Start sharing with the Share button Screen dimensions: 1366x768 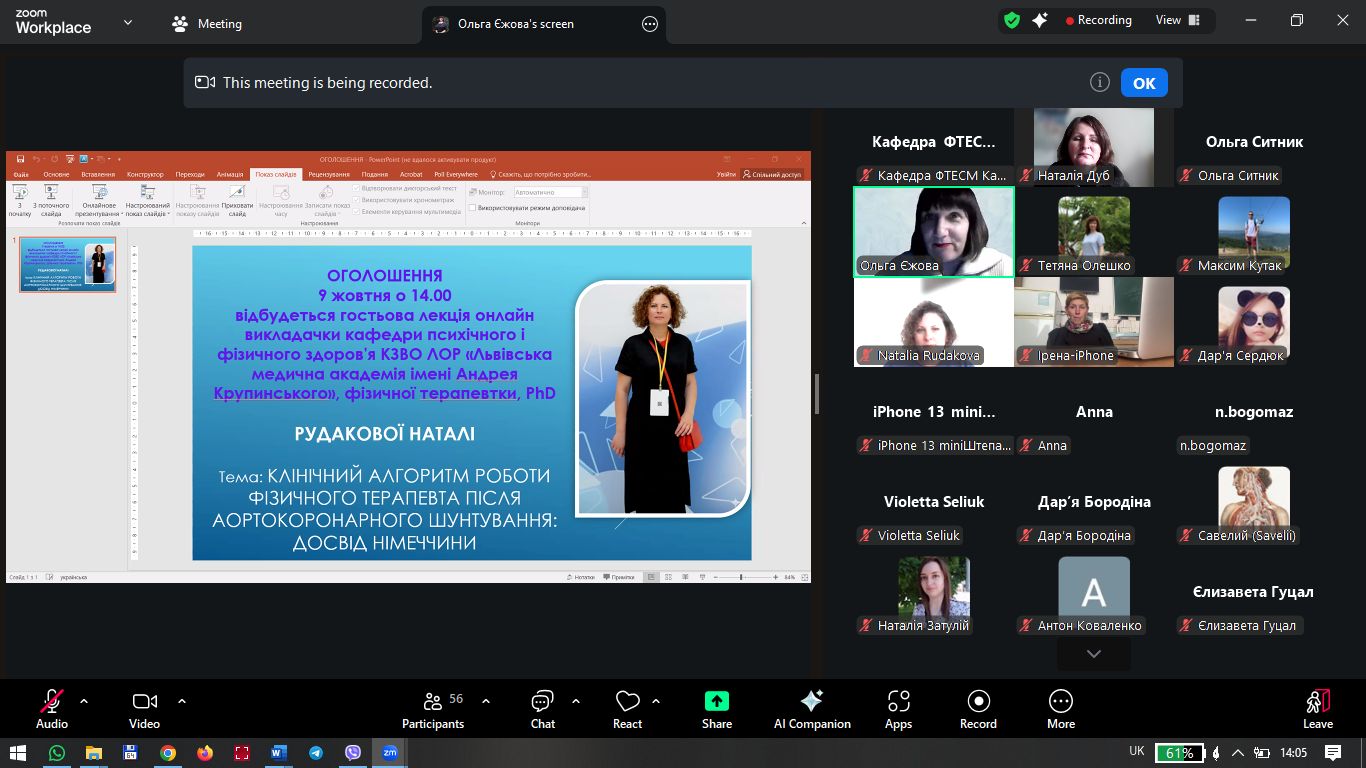pos(716,708)
